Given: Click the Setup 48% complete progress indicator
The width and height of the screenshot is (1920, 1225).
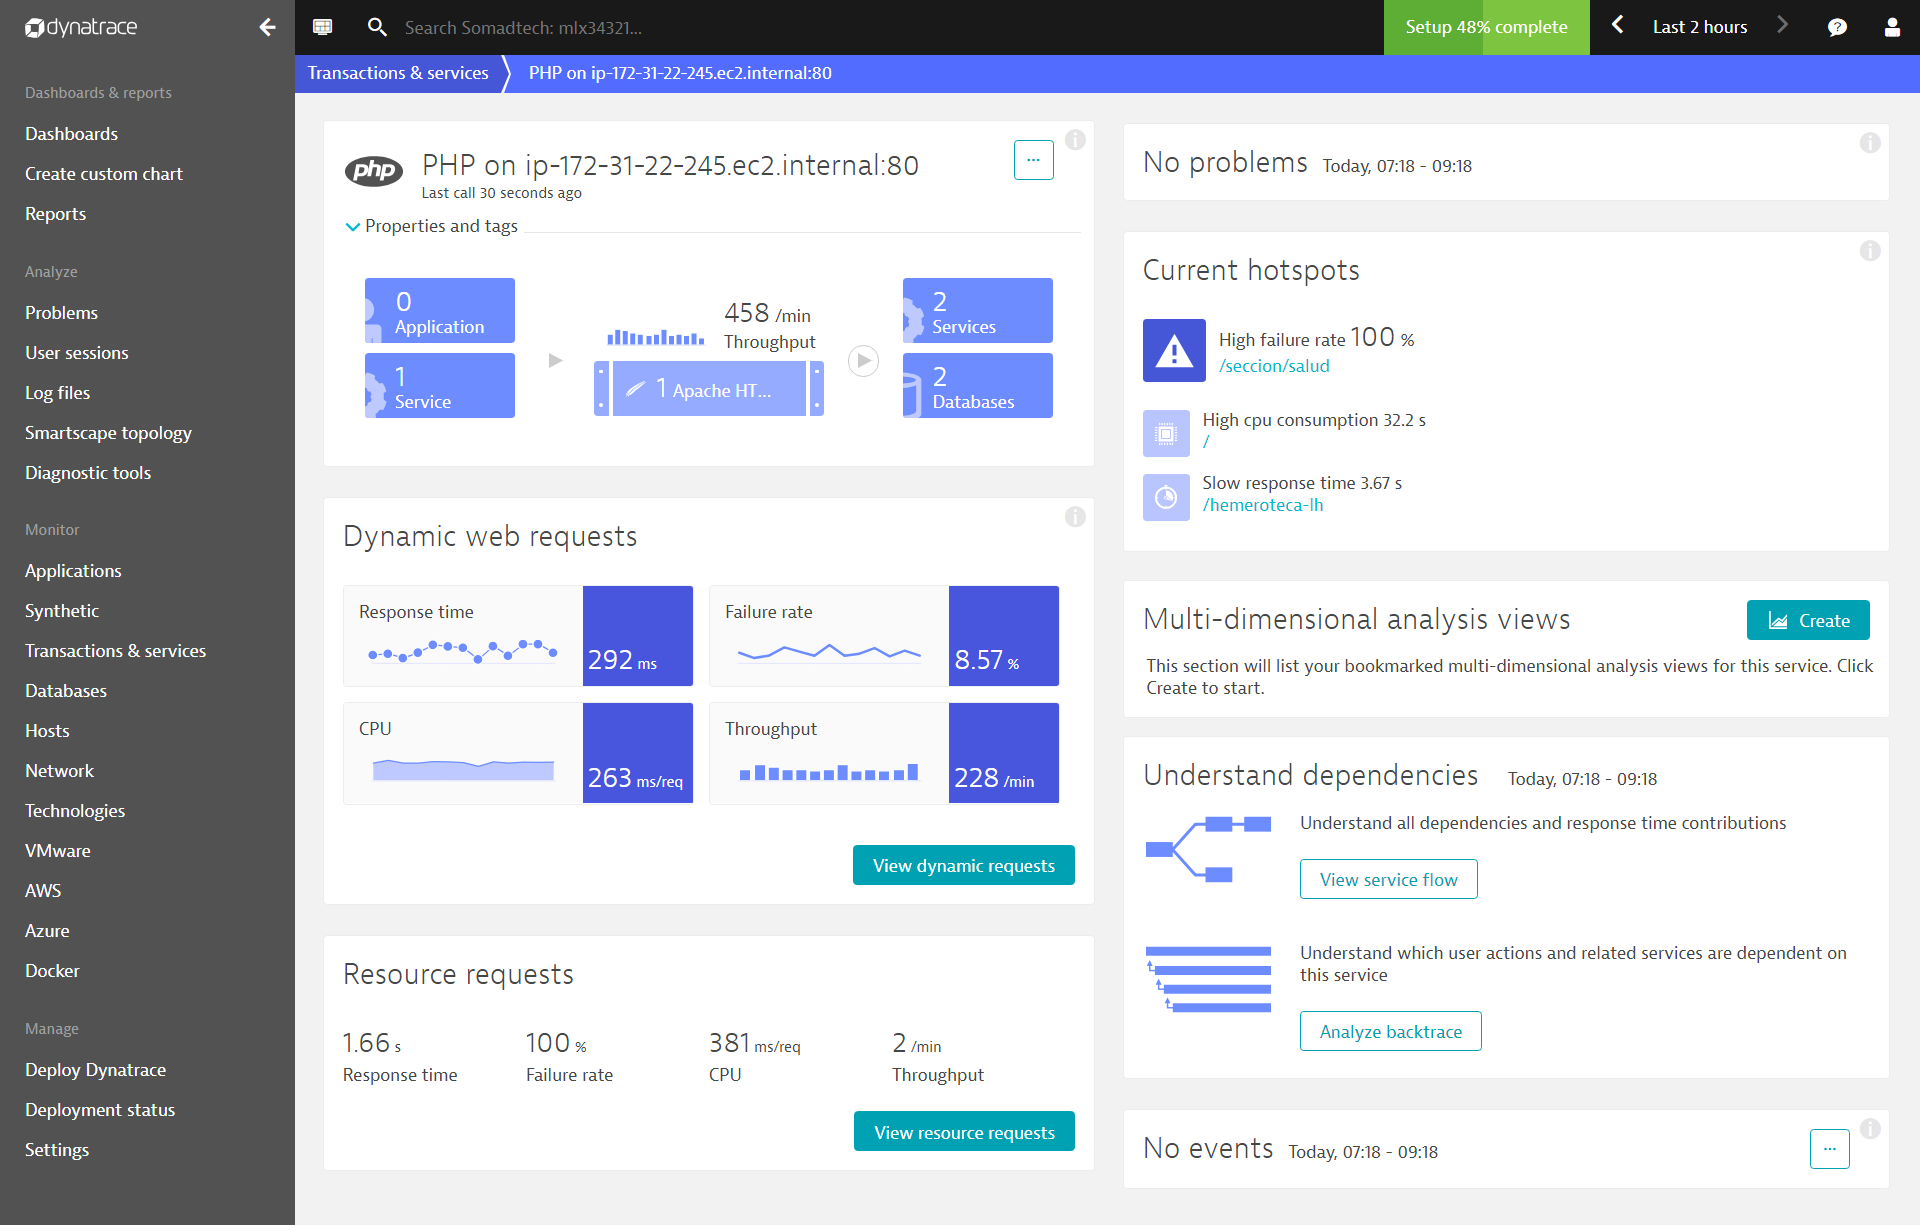Looking at the screenshot, I should pos(1486,27).
